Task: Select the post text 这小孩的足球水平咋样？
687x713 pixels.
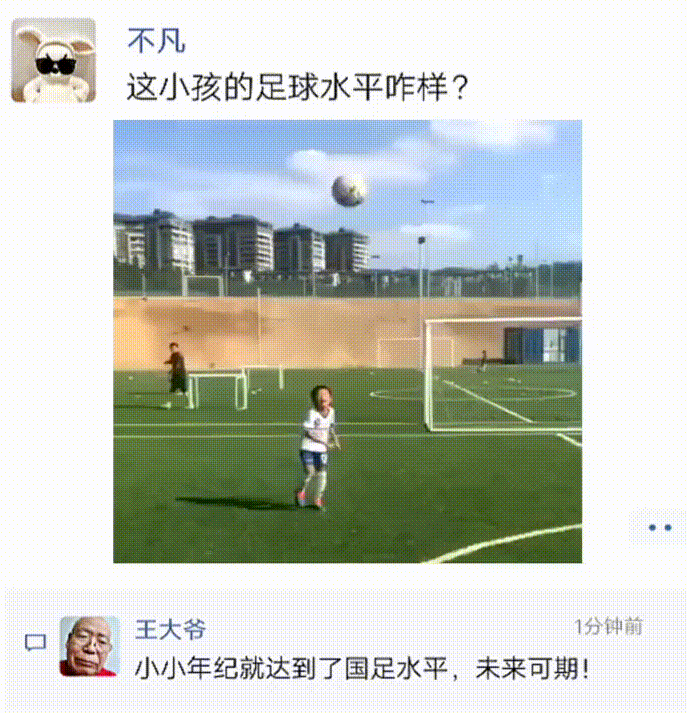Action: (297, 87)
